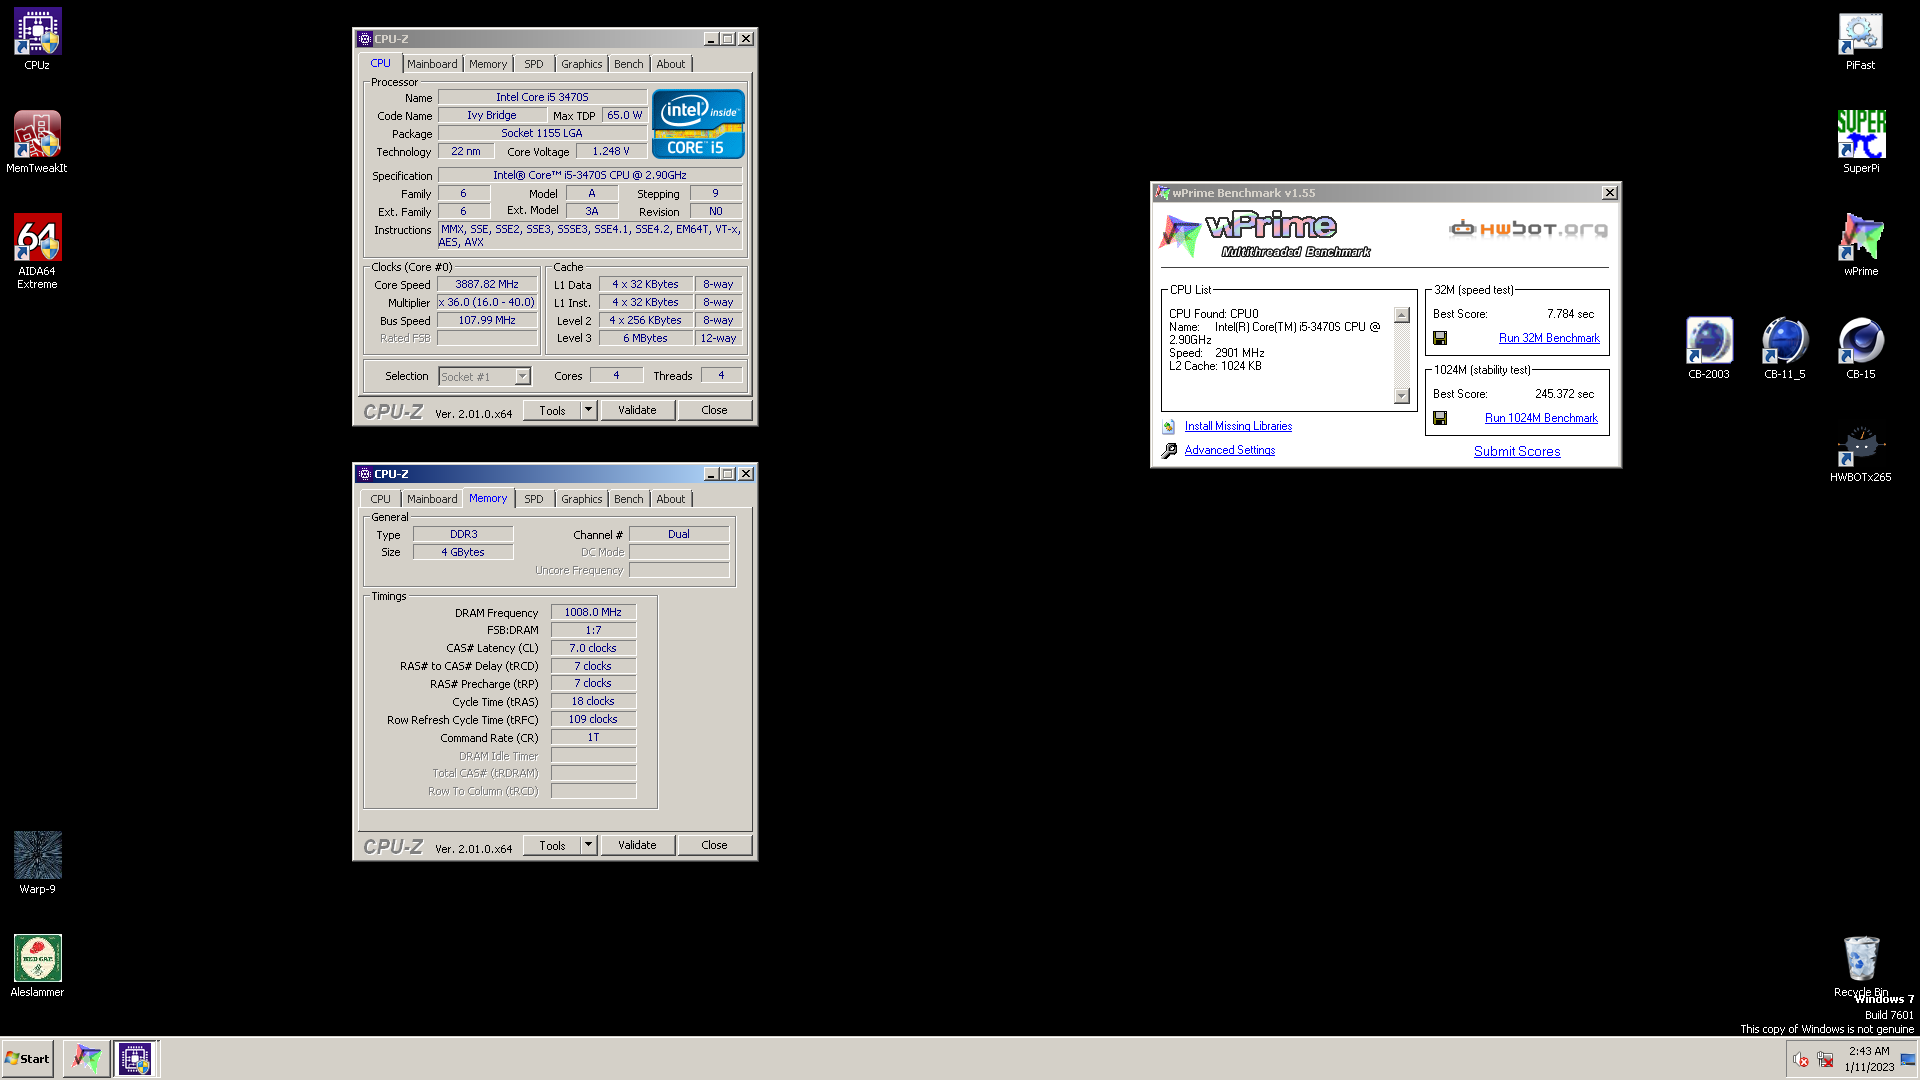The image size is (1920, 1080).
Task: Open Advanced Settings link in wPrime
Action: (1230, 450)
